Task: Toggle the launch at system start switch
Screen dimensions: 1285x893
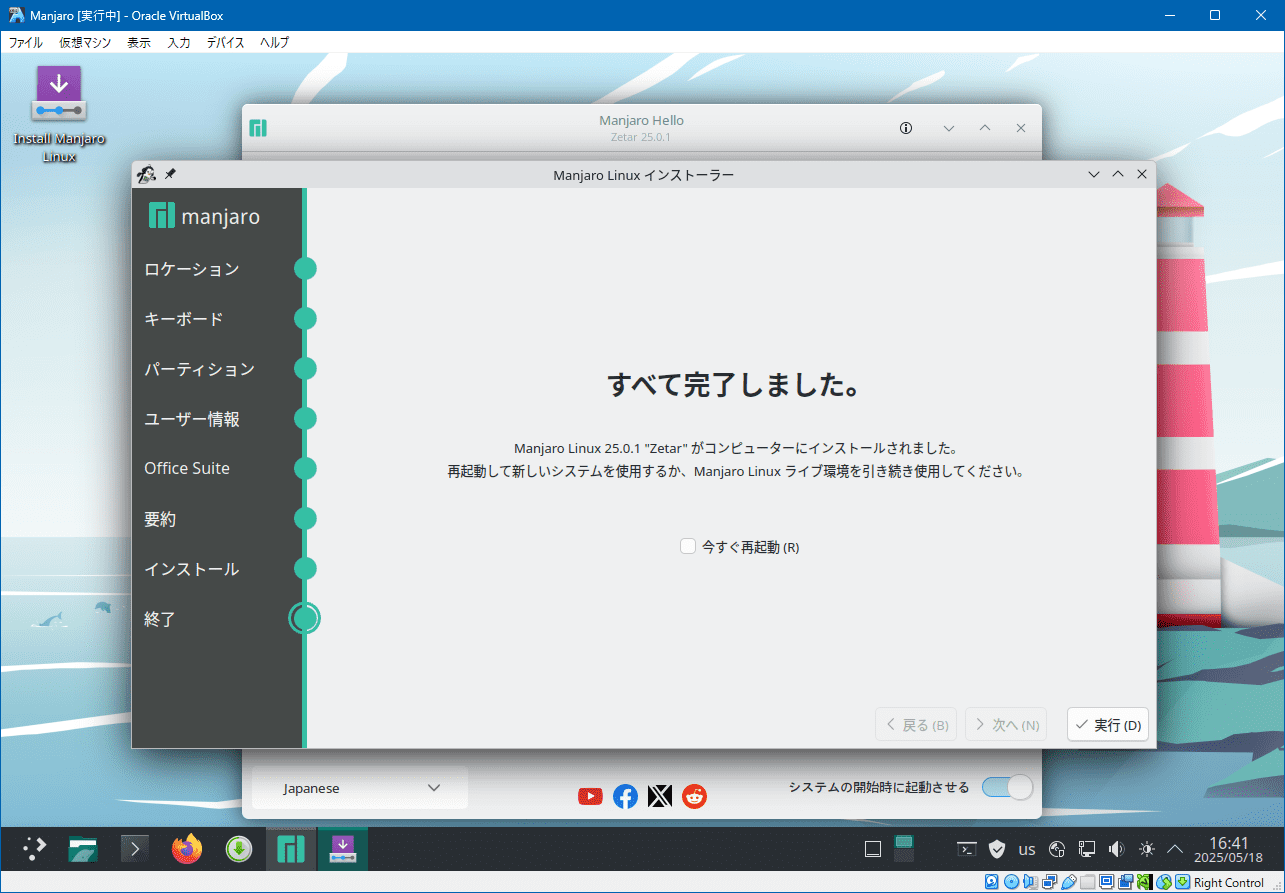Action: 1007,788
